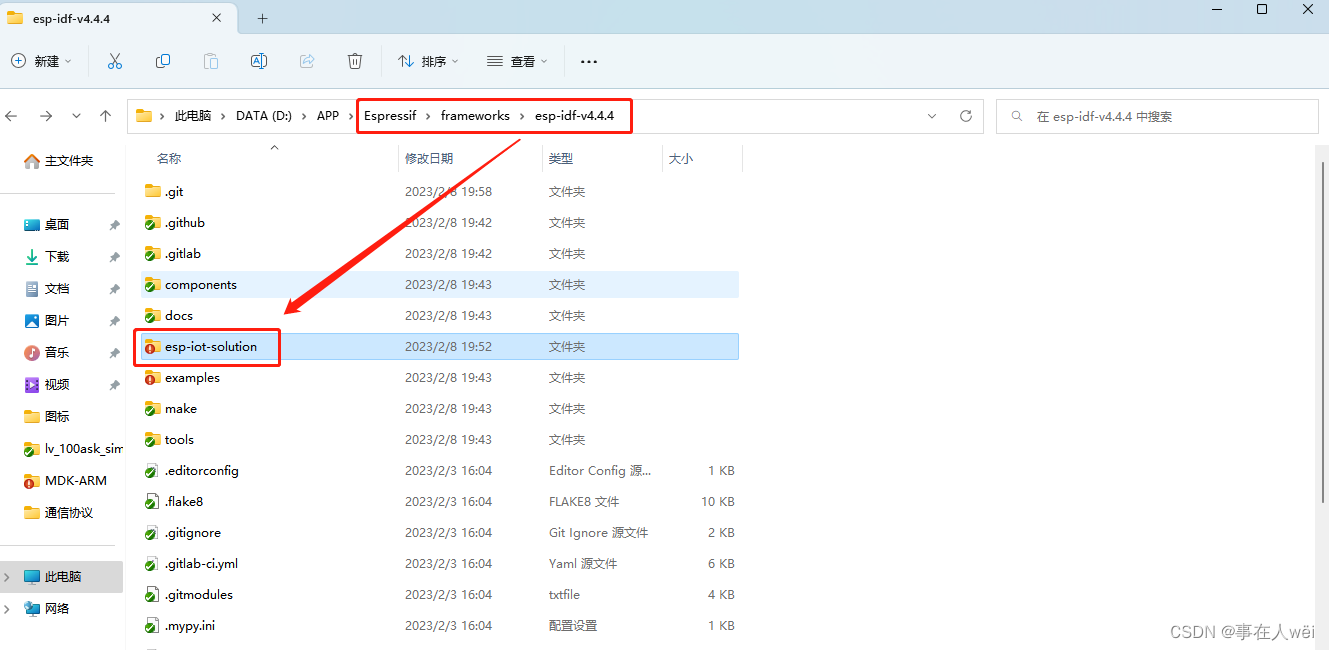Image resolution: width=1329 pixels, height=650 pixels.
Task: Open the 查看 view dropdown
Action: [517, 61]
